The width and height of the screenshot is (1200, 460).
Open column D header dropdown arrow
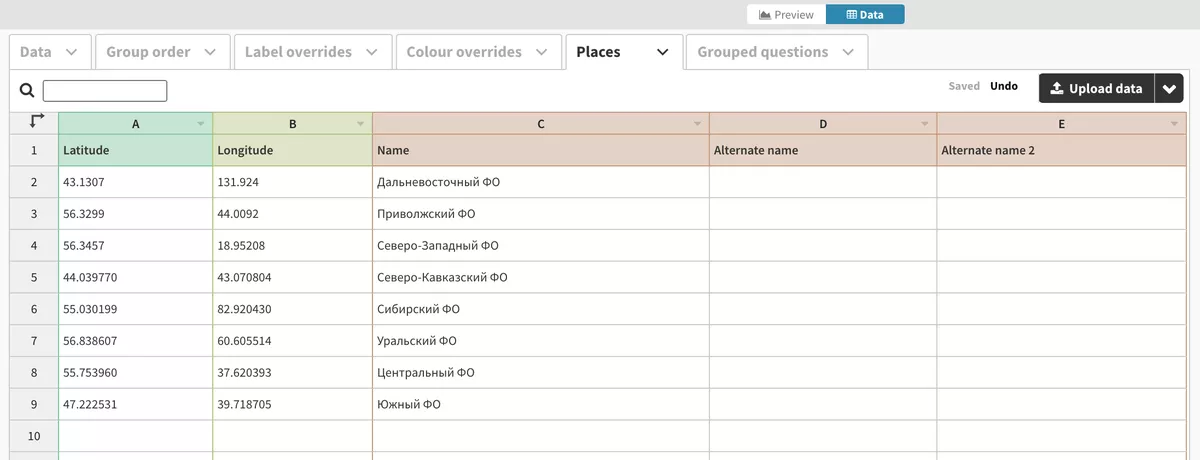point(925,124)
